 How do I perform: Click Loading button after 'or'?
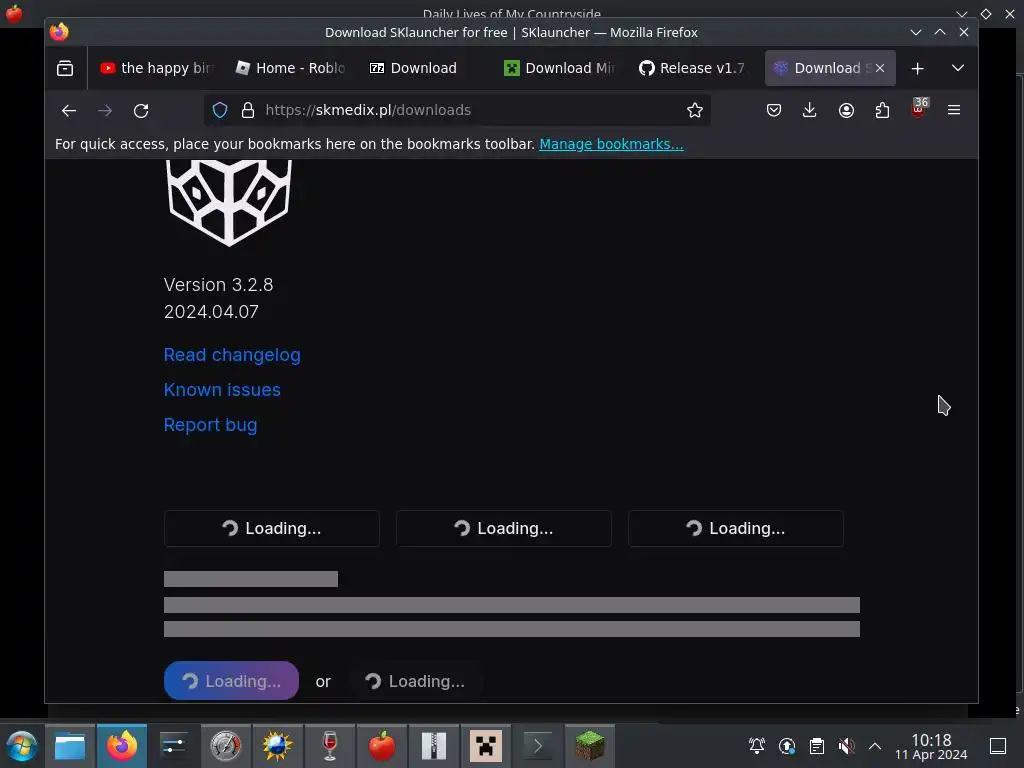click(x=415, y=681)
